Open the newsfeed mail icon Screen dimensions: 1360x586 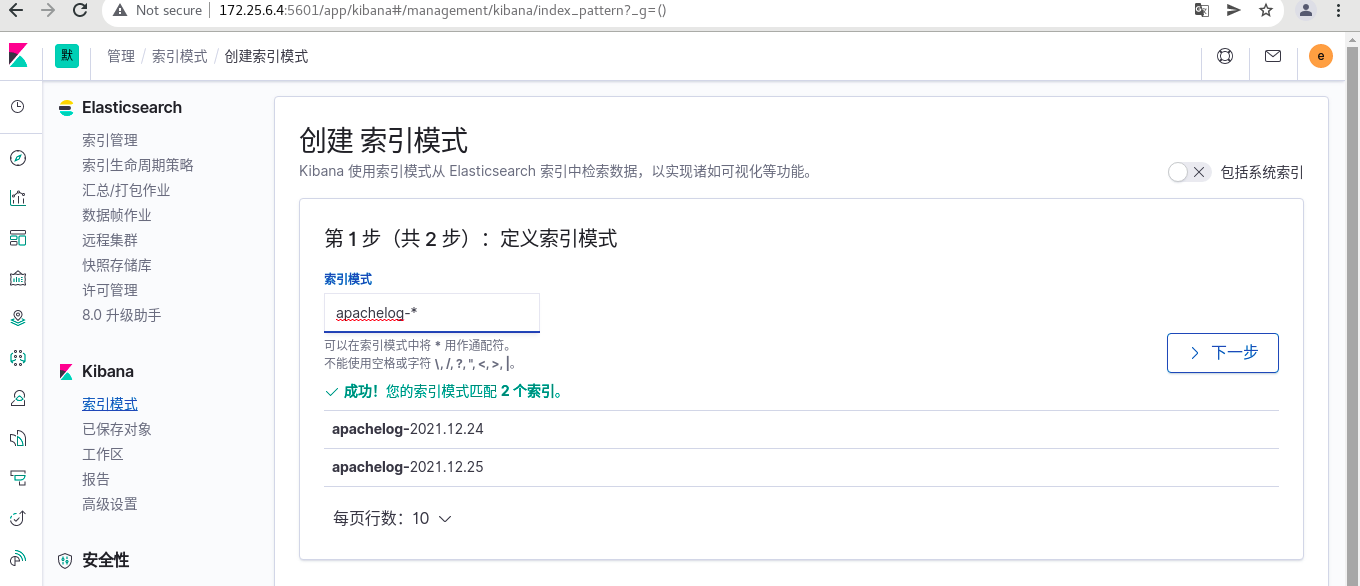click(x=1273, y=56)
